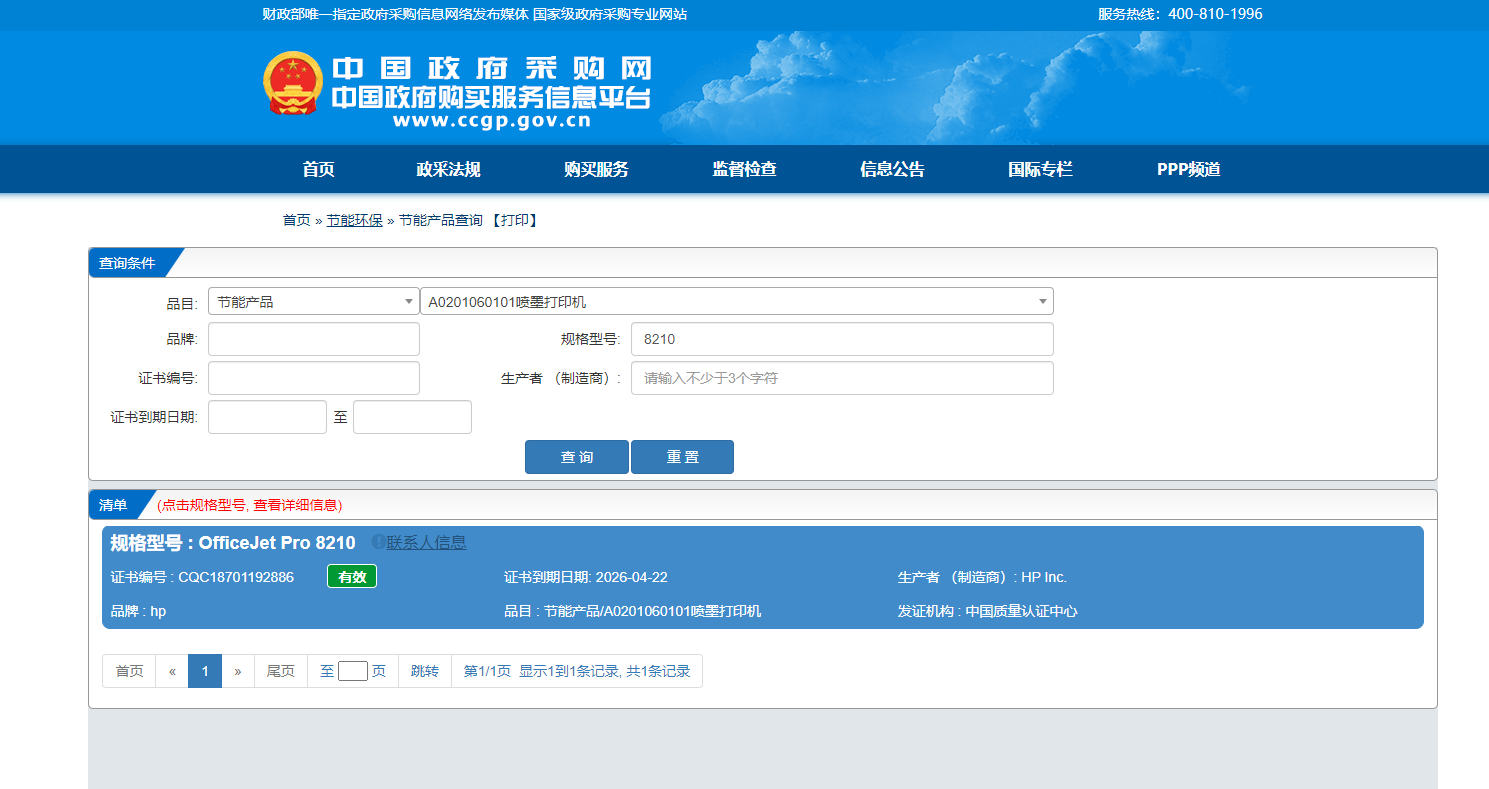Click the 节能环保 breadcrumb link
The height and width of the screenshot is (789, 1489).
[354, 220]
